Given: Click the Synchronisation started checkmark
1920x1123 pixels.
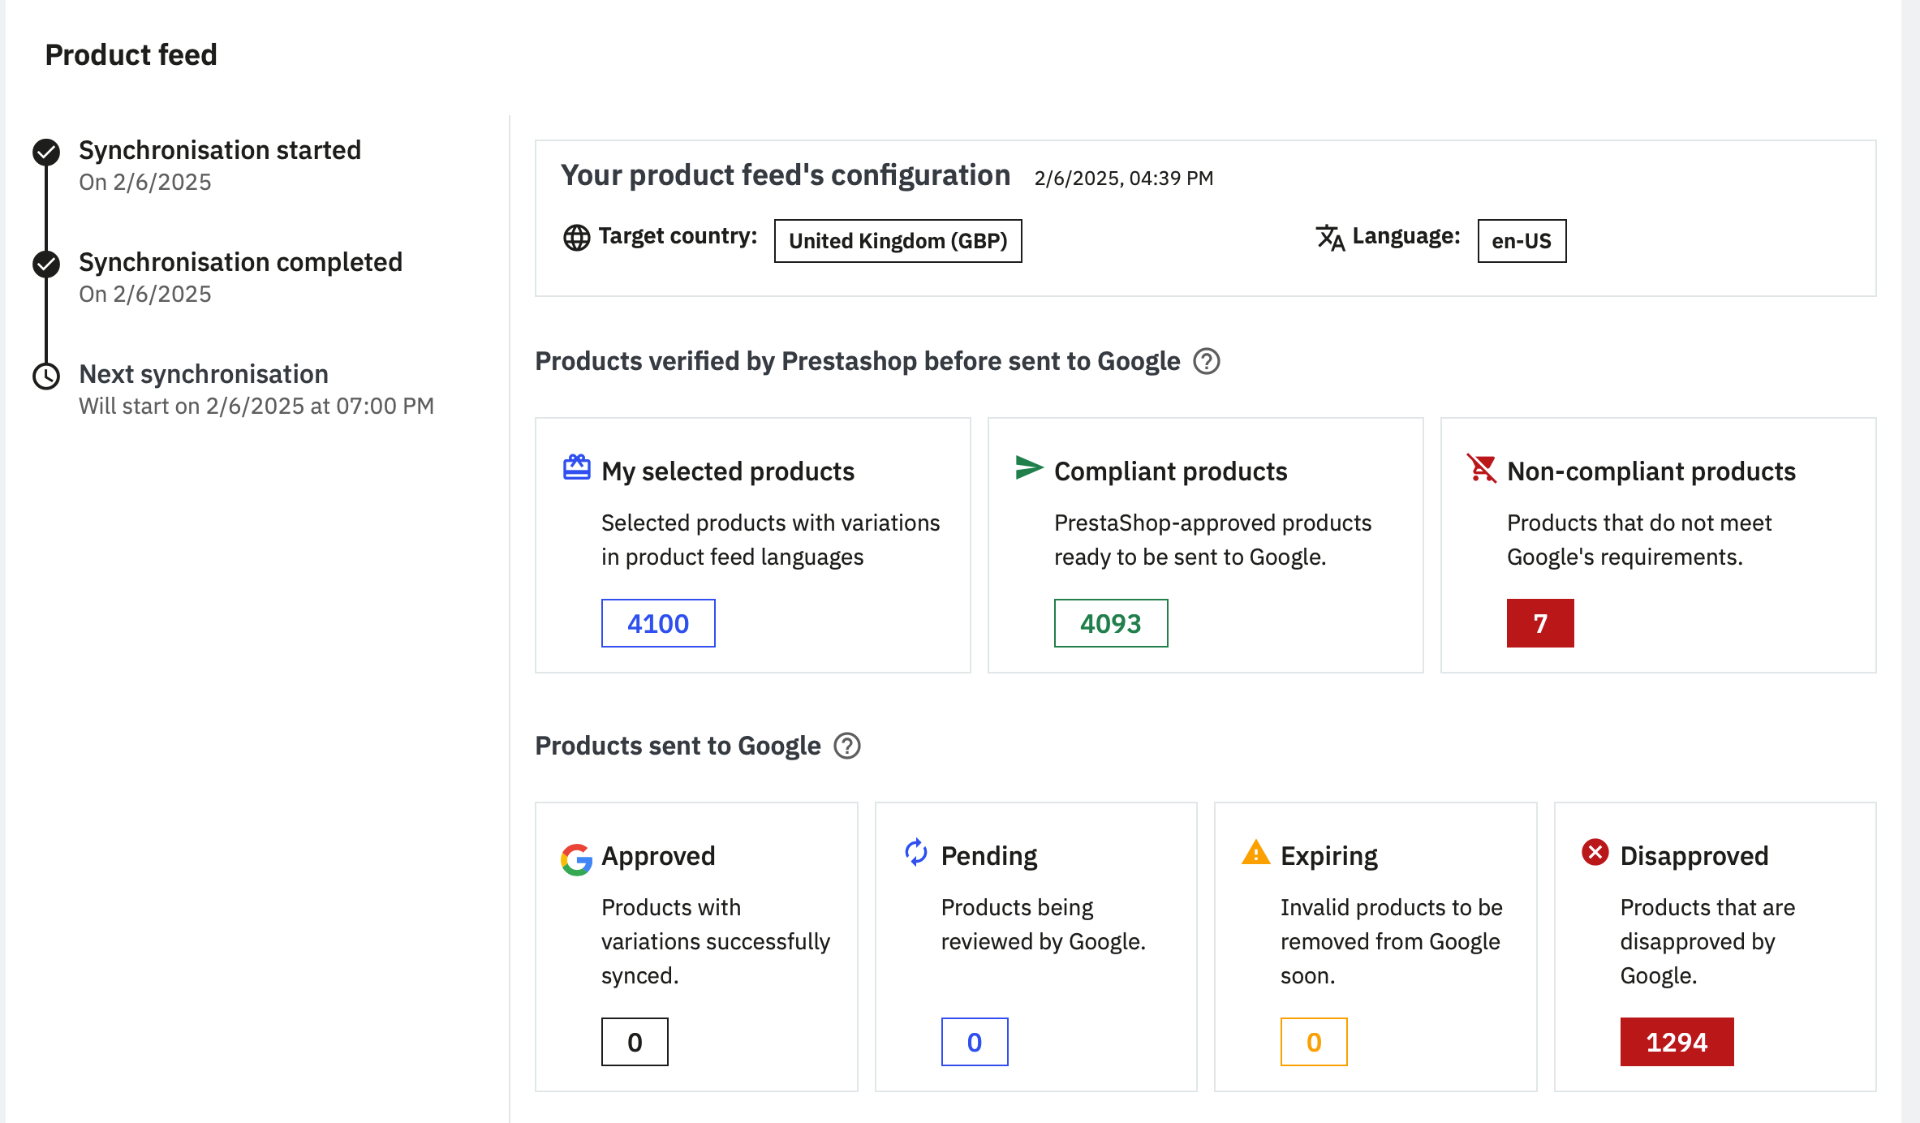Looking at the screenshot, I should 46,152.
